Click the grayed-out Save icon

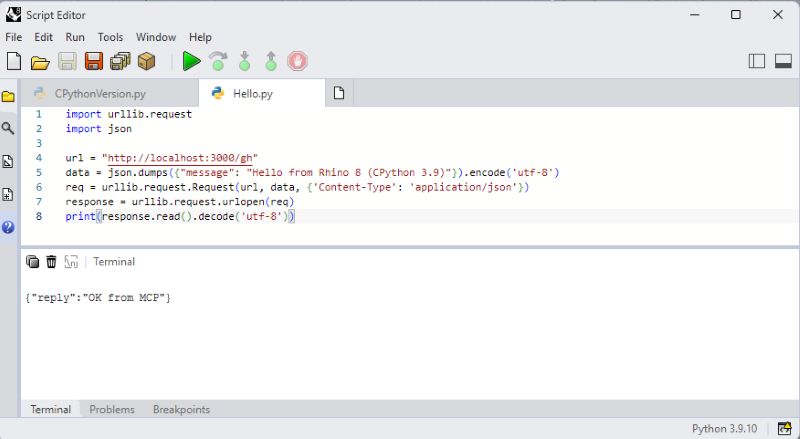[x=67, y=61]
